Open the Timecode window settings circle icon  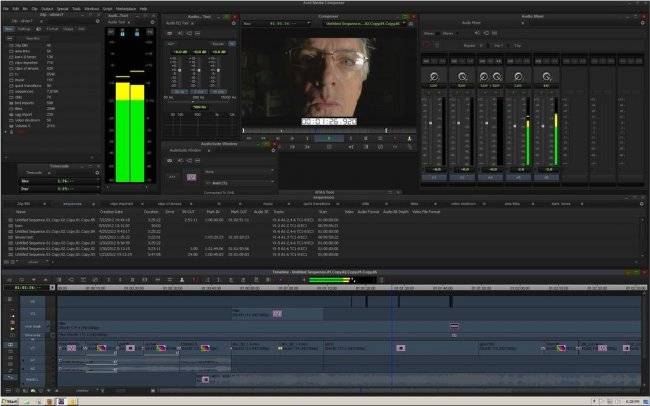point(97,173)
